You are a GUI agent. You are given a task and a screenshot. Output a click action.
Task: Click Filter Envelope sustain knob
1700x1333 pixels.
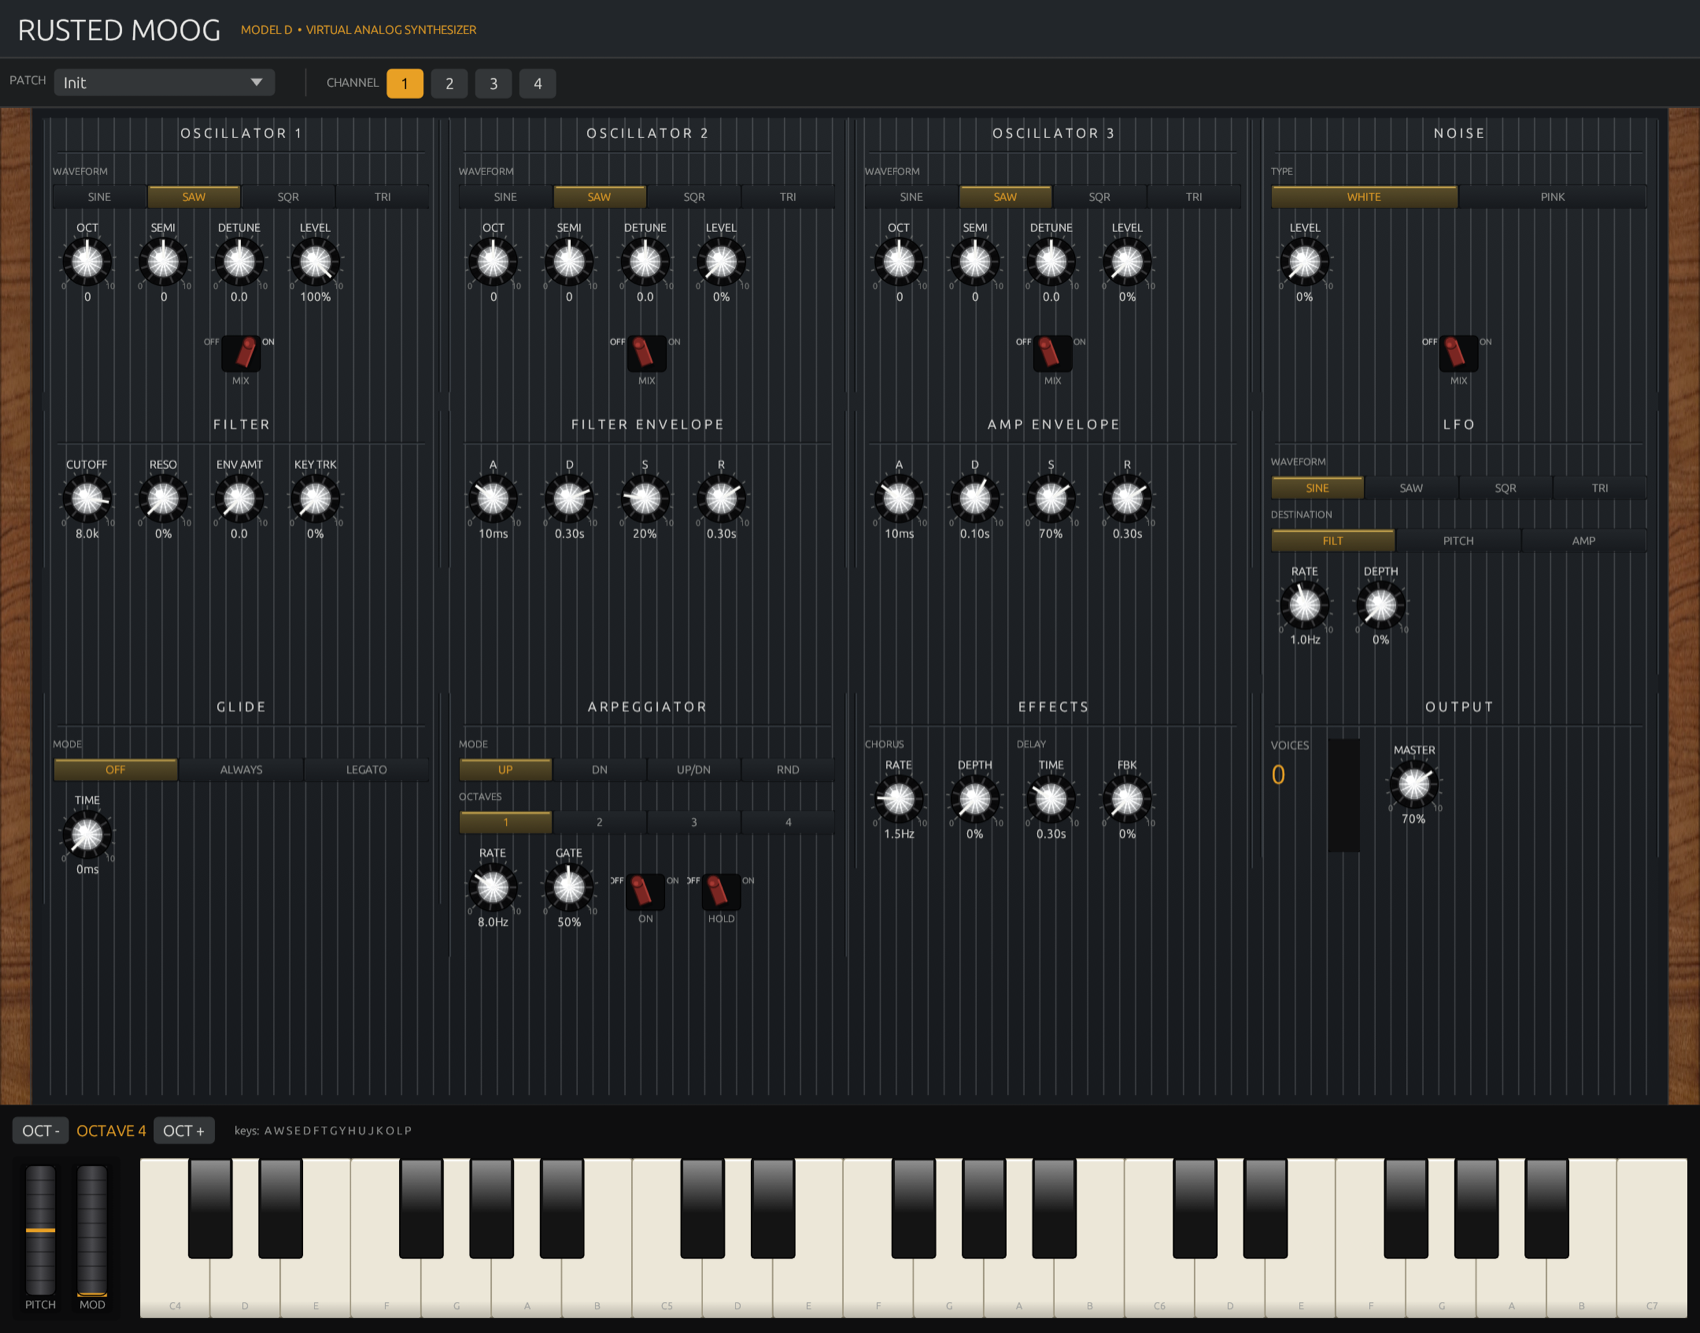pyautogui.click(x=645, y=499)
